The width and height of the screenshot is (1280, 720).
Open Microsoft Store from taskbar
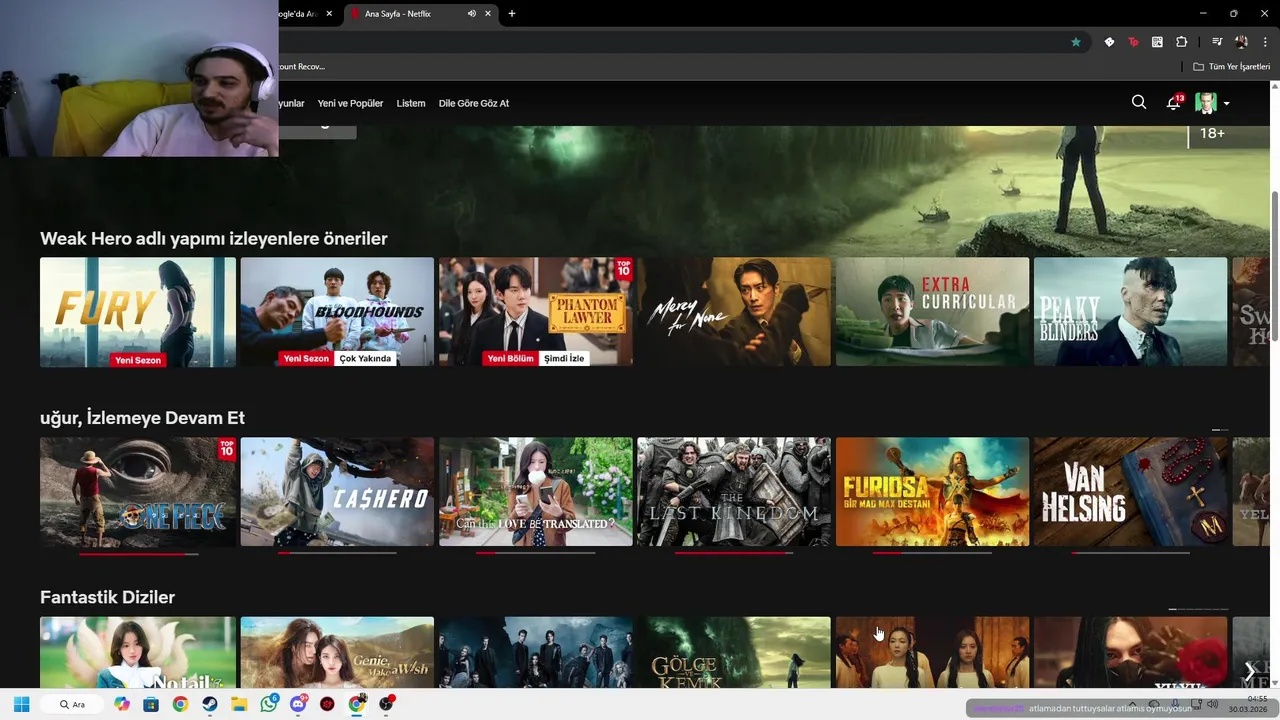click(x=151, y=704)
